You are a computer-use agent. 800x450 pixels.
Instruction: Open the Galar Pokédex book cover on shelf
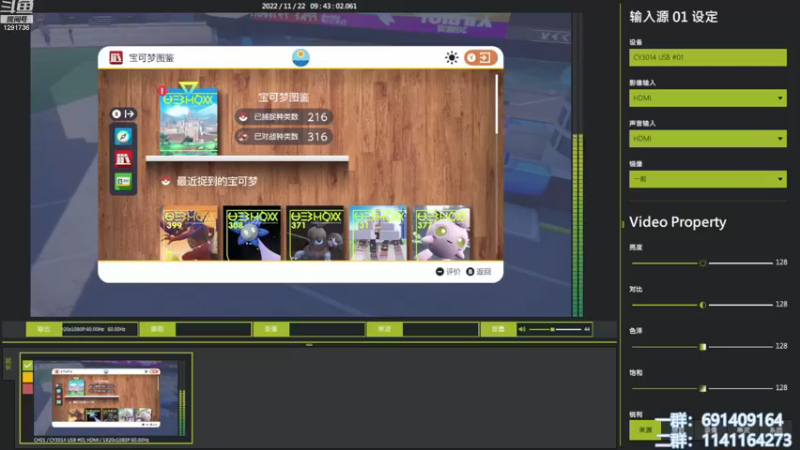coord(189,122)
